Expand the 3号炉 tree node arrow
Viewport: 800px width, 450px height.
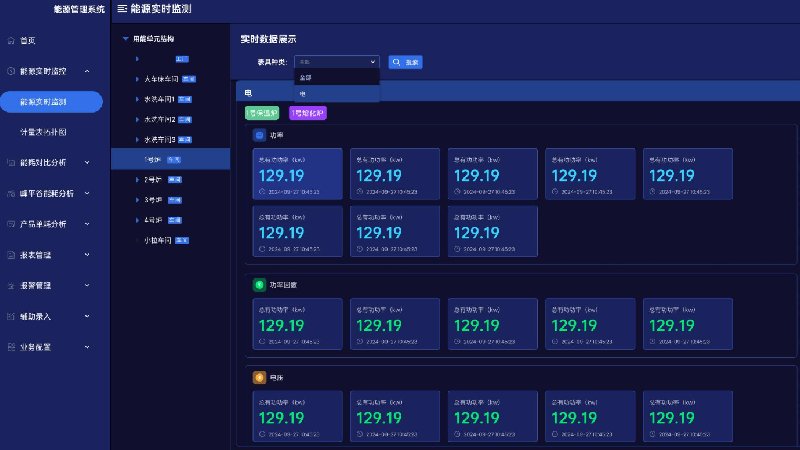pos(137,200)
